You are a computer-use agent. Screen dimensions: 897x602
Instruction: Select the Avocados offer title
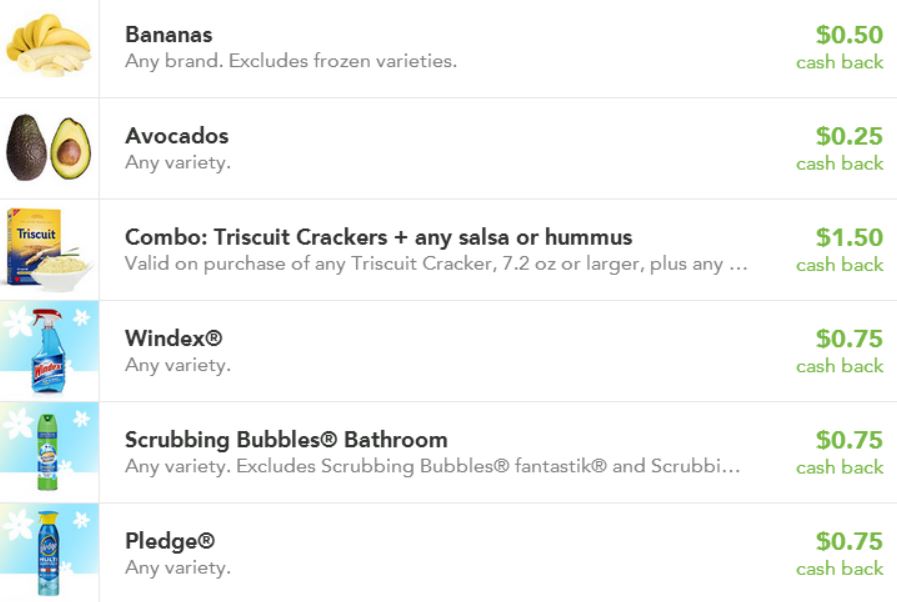[176, 136]
